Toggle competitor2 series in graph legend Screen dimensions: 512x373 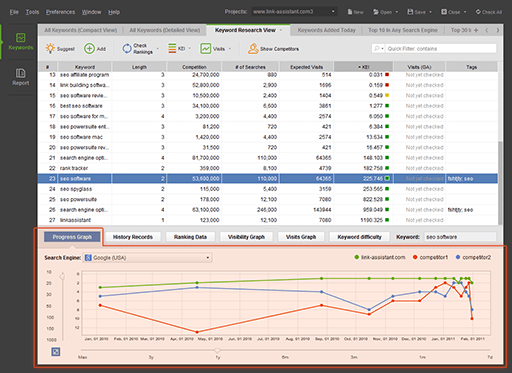pyautogui.click(x=473, y=257)
